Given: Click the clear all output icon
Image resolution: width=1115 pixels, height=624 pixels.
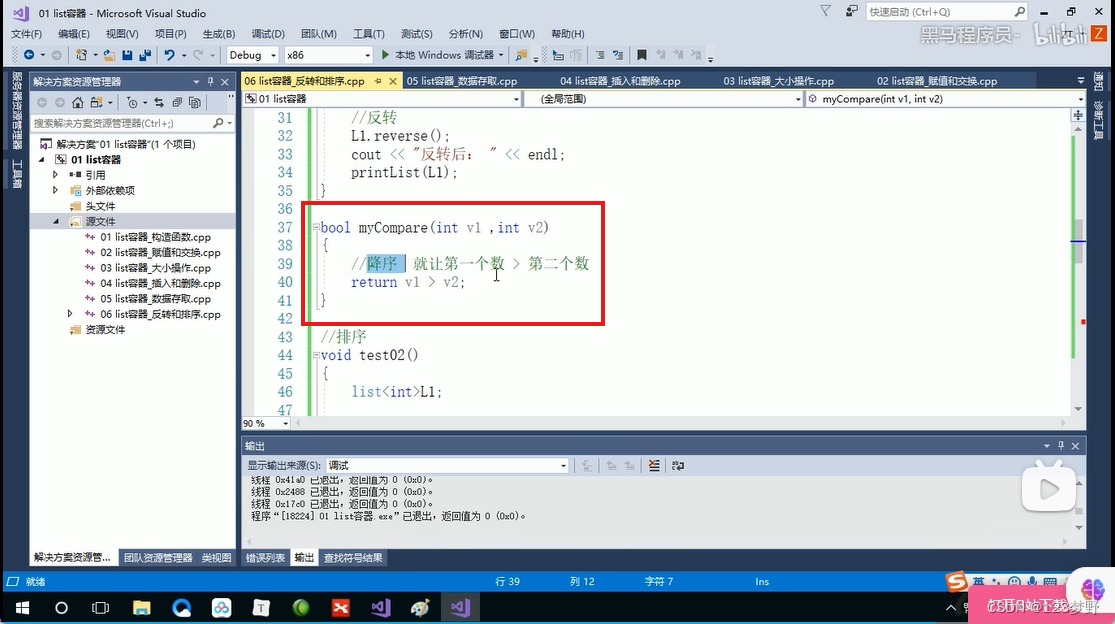Looking at the screenshot, I should click(x=653, y=466).
